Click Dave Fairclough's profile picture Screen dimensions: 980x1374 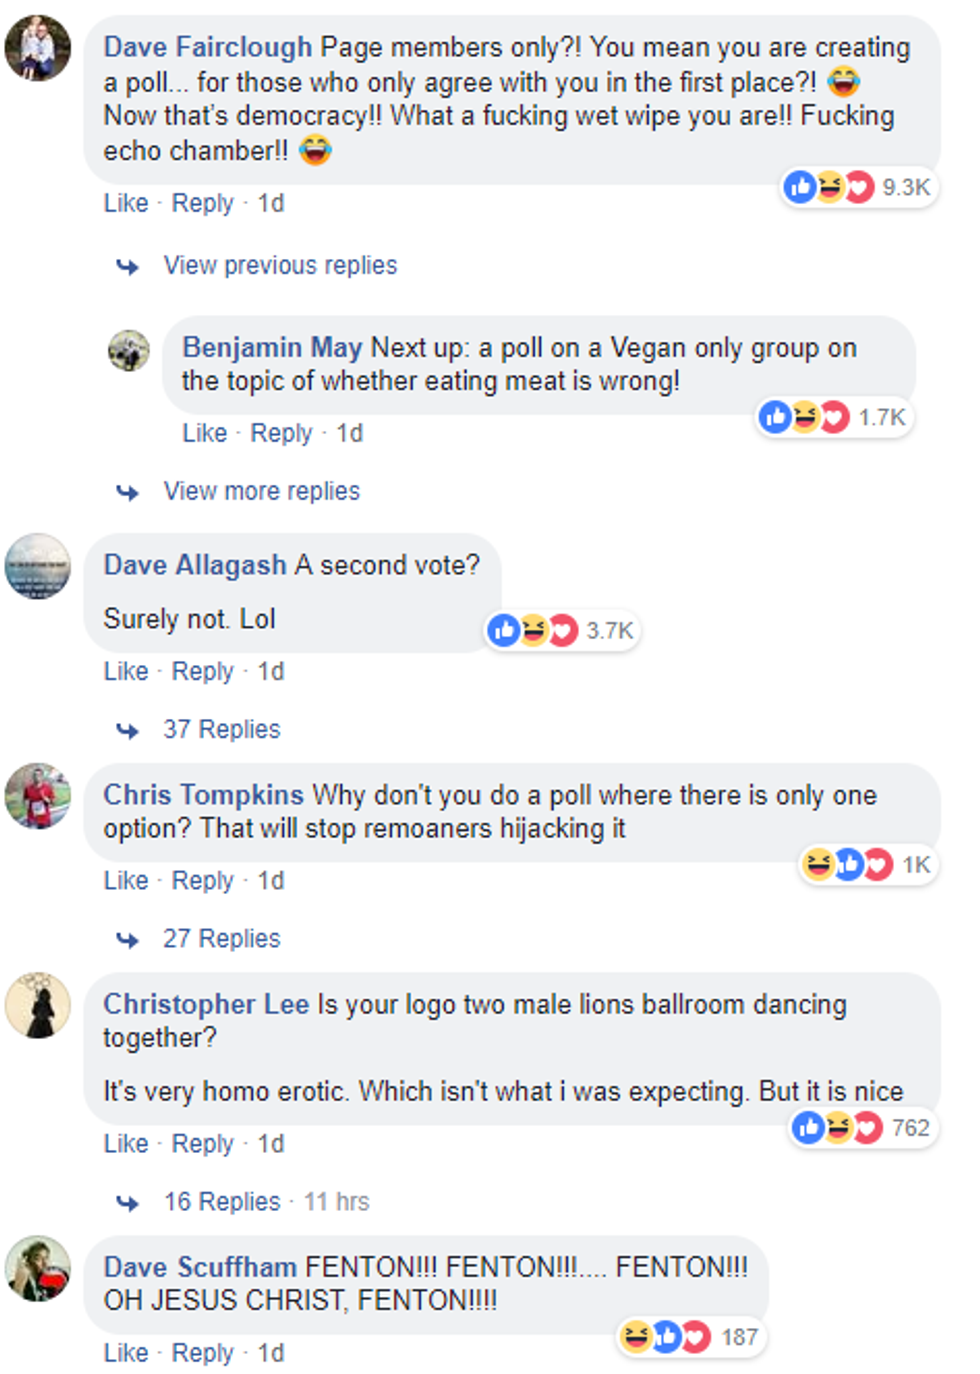pyautogui.click(x=38, y=48)
